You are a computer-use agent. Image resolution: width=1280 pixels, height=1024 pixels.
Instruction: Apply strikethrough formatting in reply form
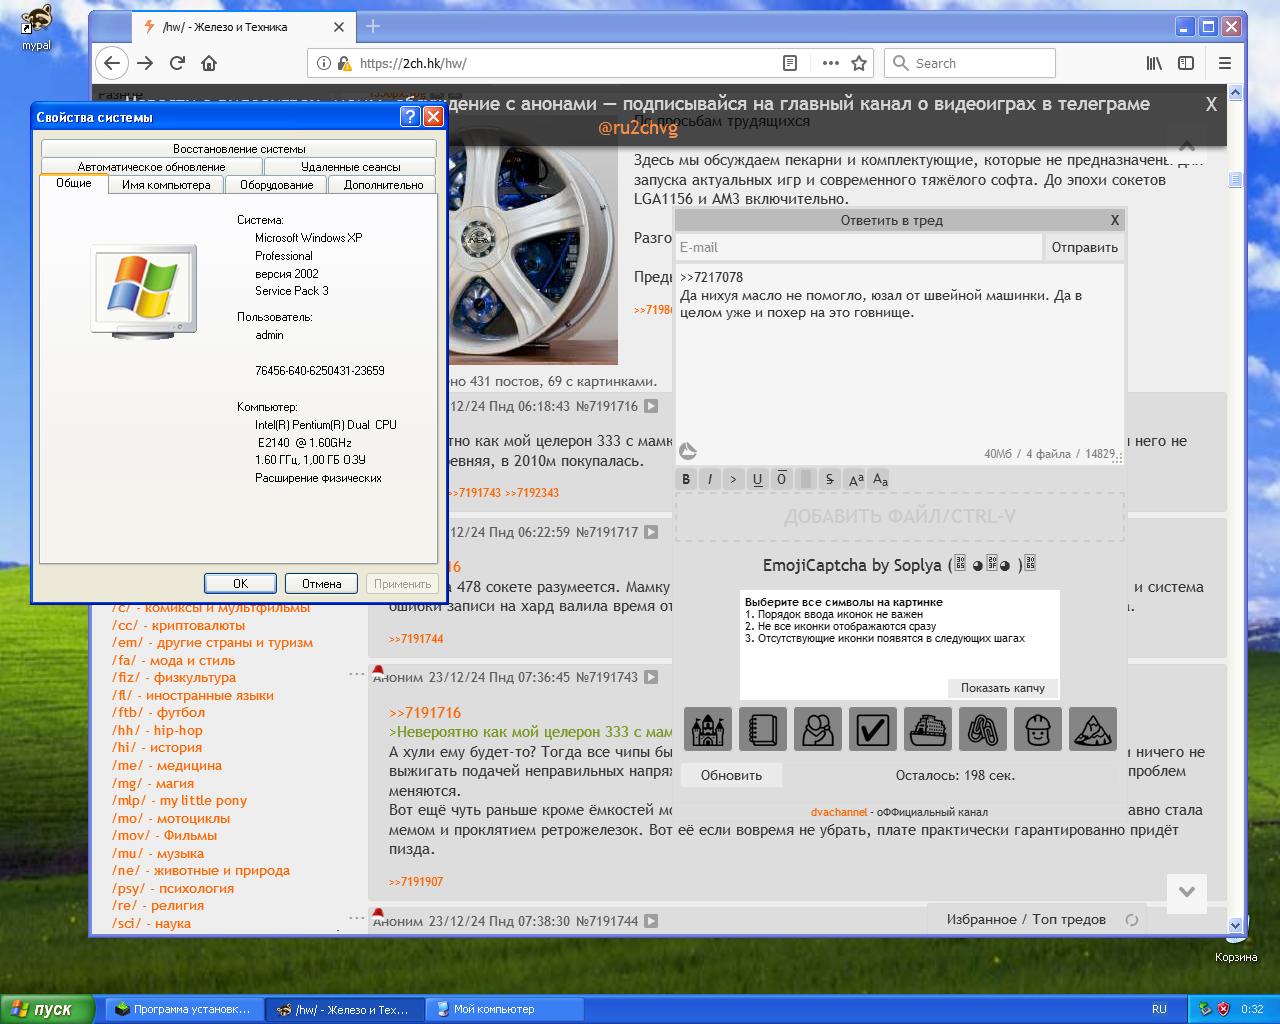829,479
